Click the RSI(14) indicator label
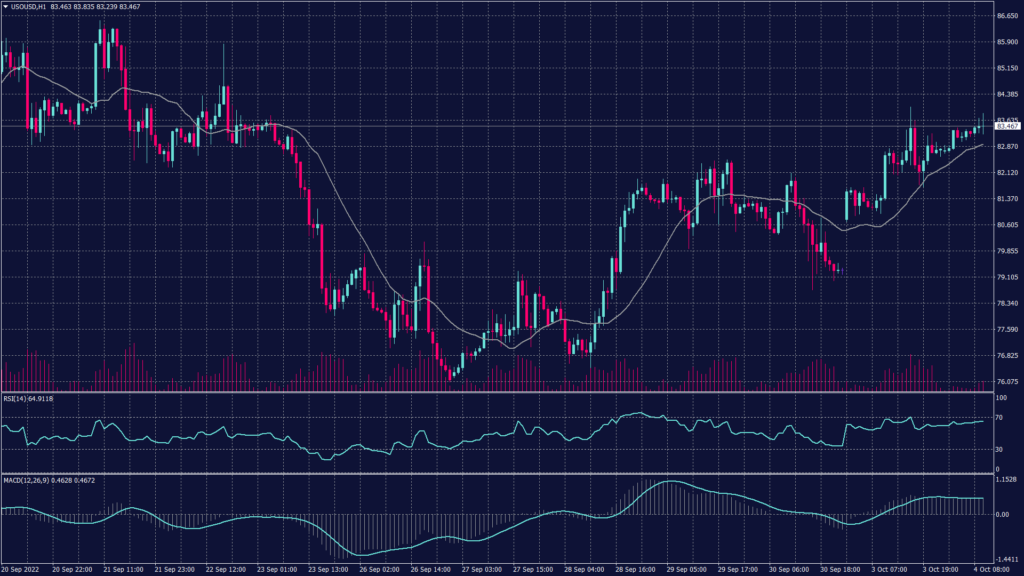This screenshot has width=1024, height=576. pos(16,398)
